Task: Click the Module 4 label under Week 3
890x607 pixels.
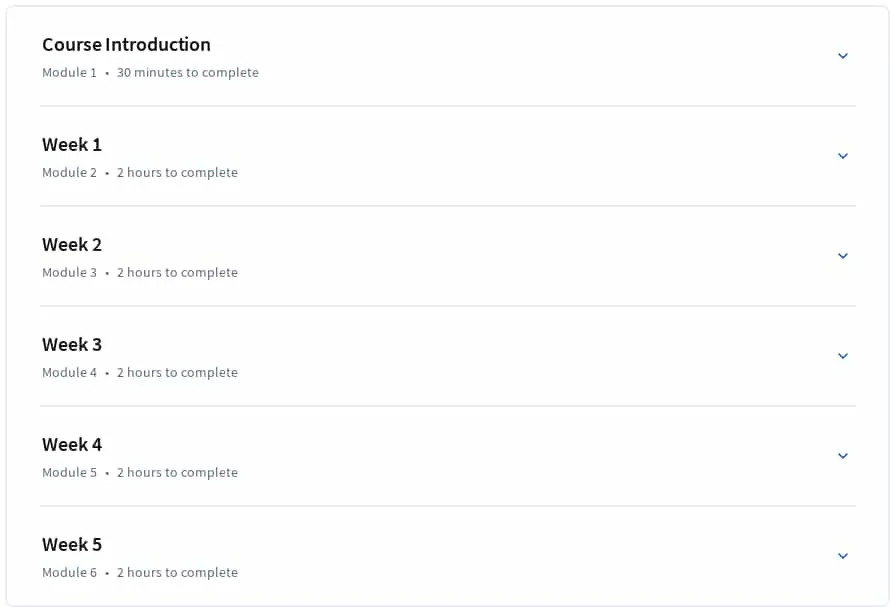Action: point(69,372)
